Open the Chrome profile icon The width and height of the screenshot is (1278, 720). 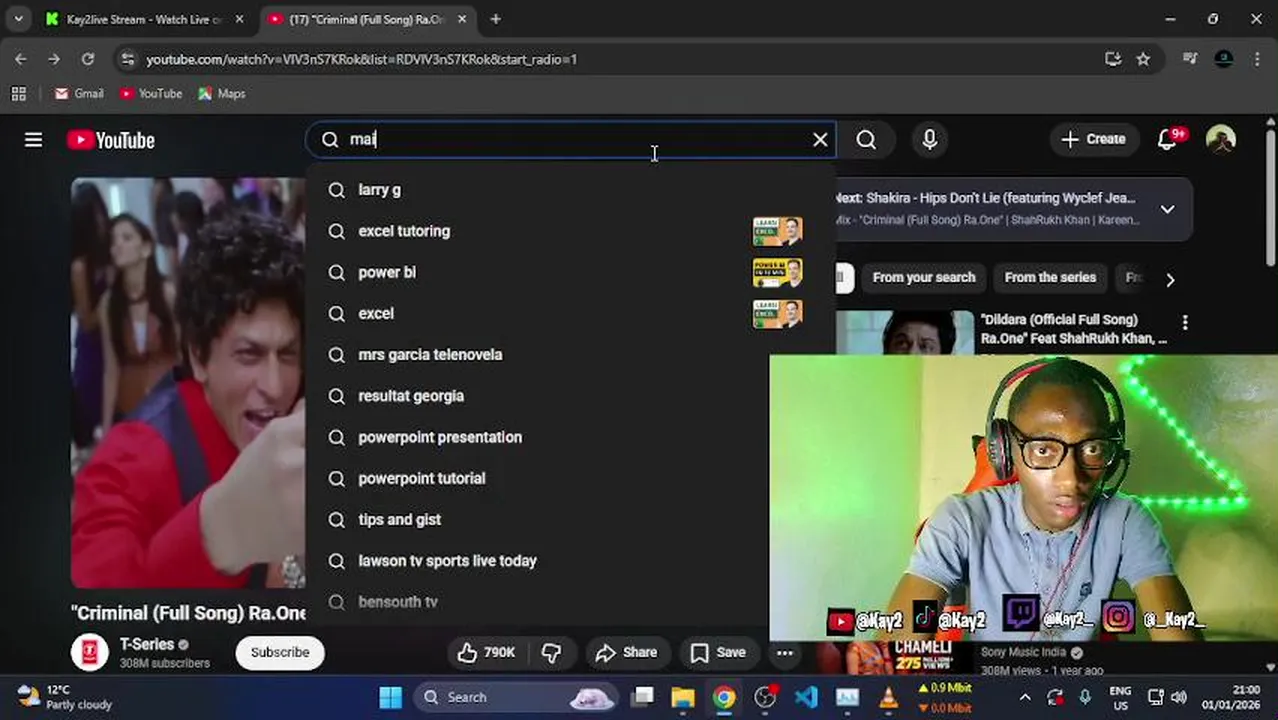(x=1224, y=59)
